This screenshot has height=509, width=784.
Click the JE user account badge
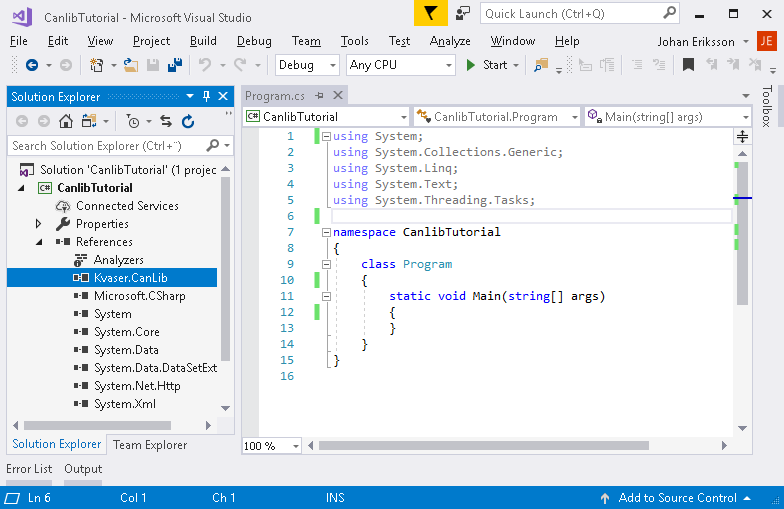[766, 41]
